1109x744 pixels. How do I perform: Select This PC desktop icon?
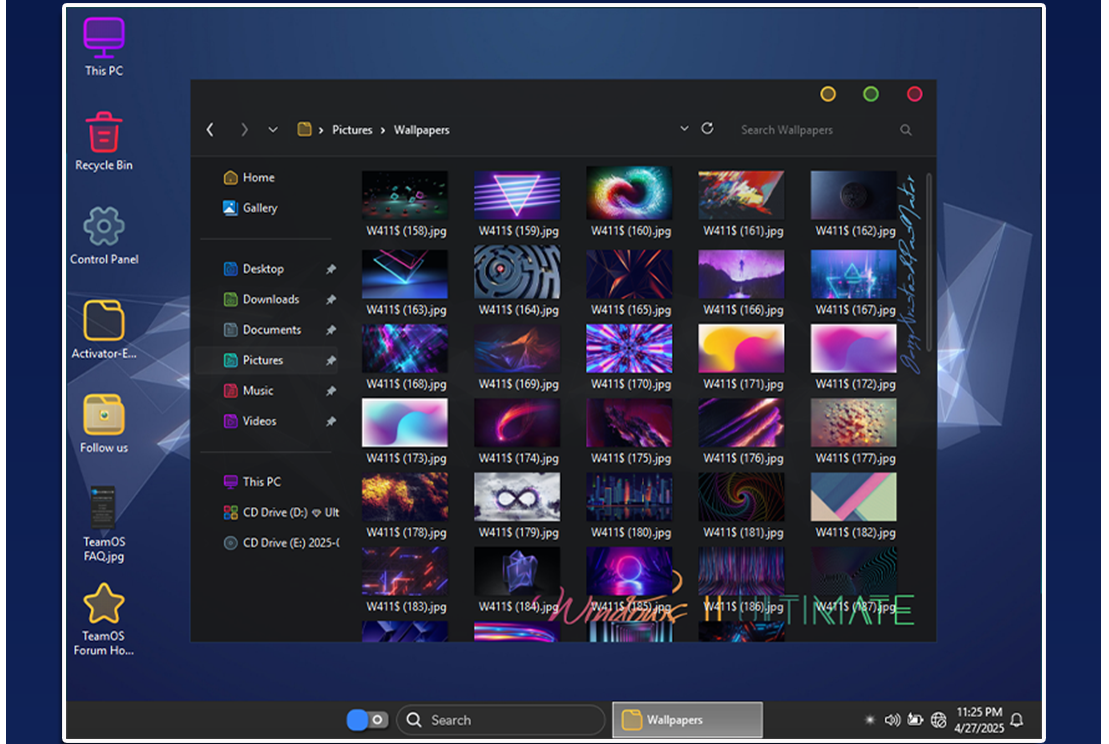tap(104, 38)
